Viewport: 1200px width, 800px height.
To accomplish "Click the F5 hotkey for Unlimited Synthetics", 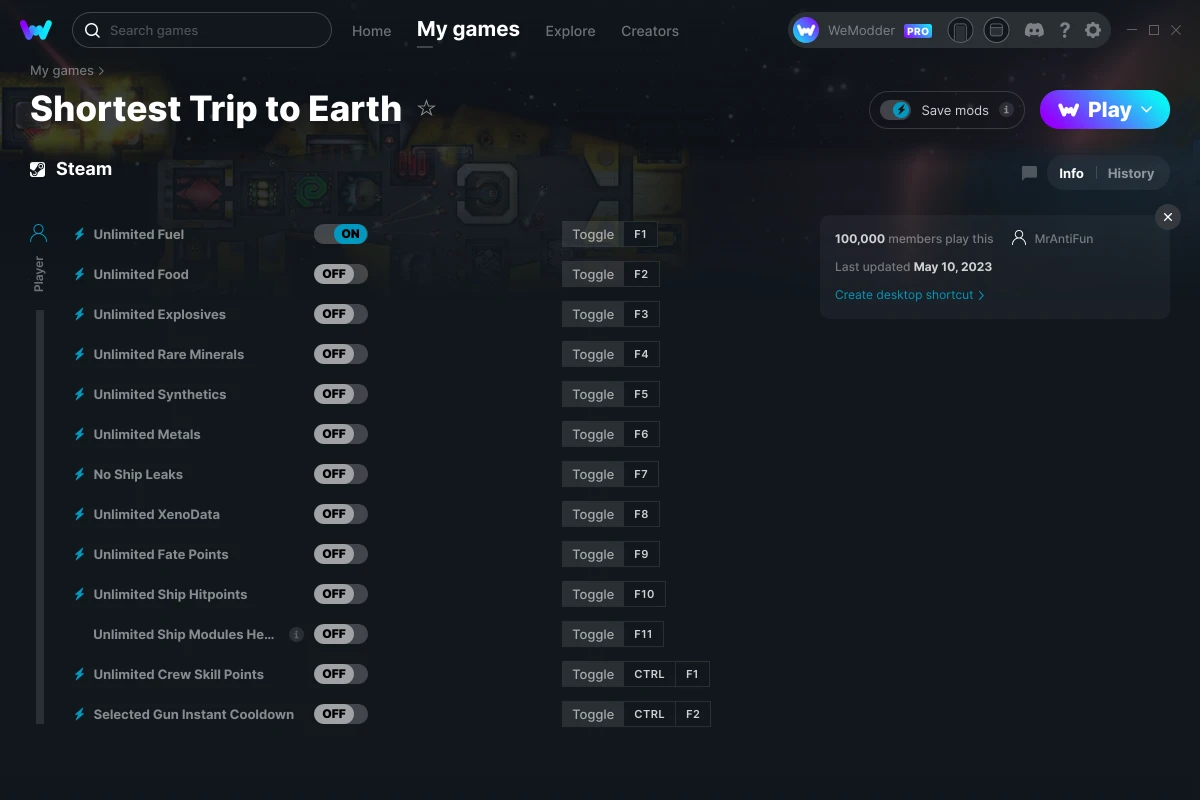I will point(641,394).
